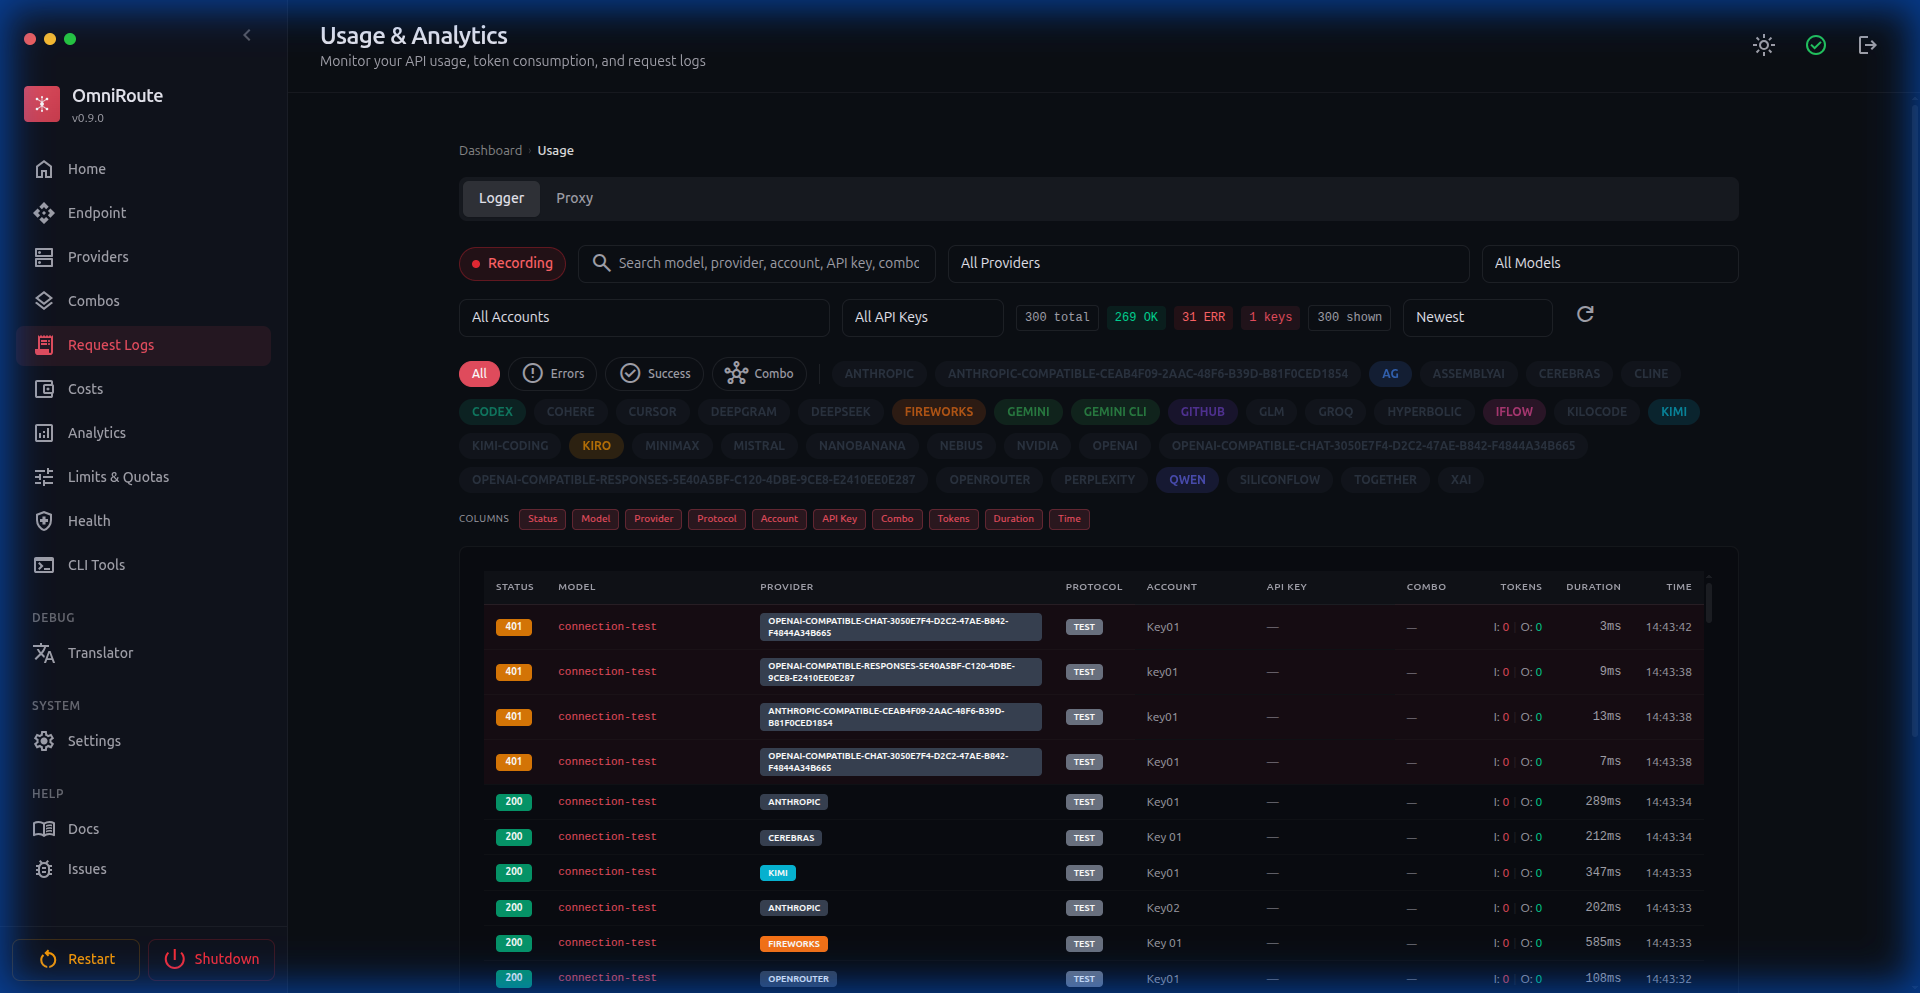Click the logout icon in header
Viewport: 1920px width, 993px height.
coord(1867,45)
